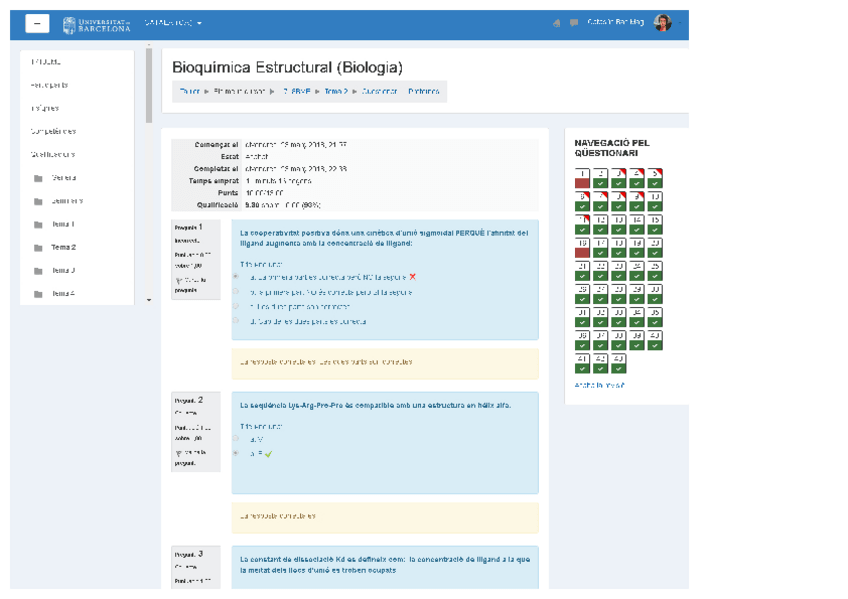Open the notifications bell icon
This screenshot has height=599, width=848.
tap(556, 23)
